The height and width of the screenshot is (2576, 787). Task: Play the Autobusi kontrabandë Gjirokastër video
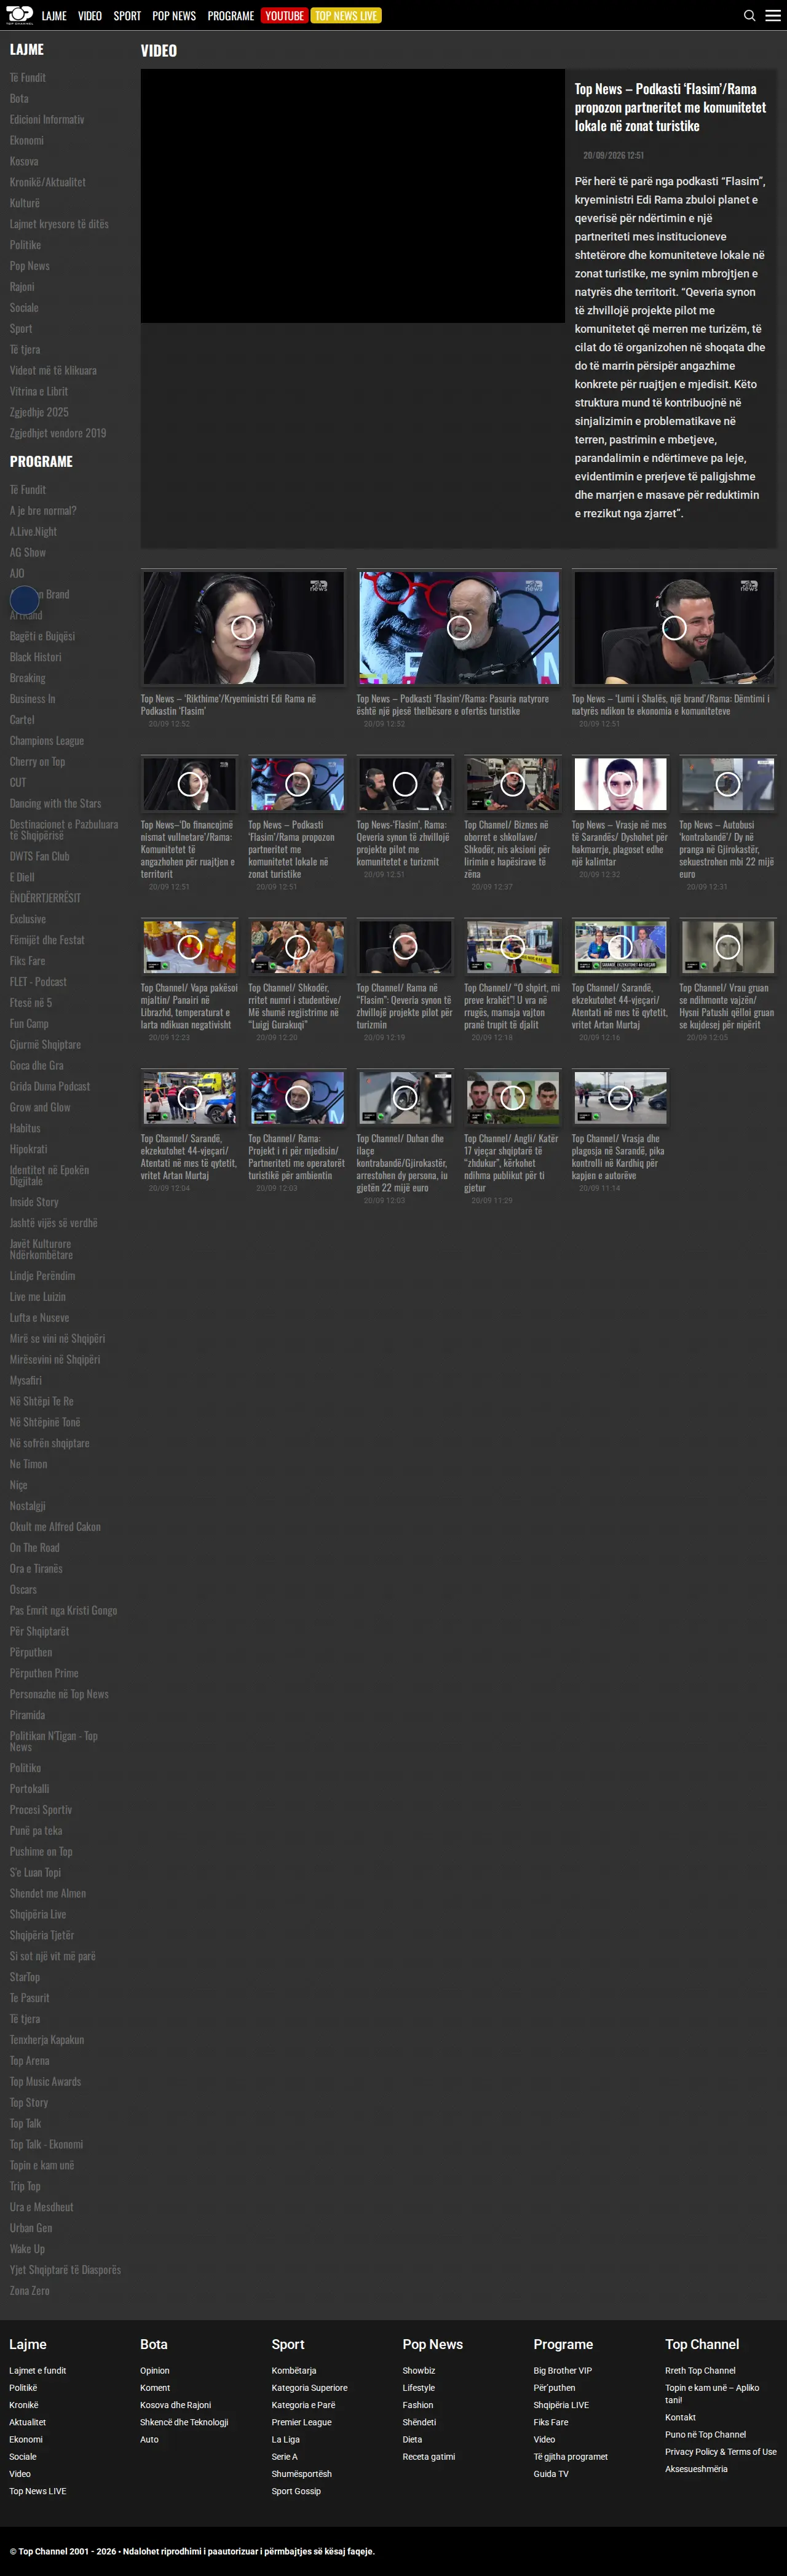pos(728,784)
